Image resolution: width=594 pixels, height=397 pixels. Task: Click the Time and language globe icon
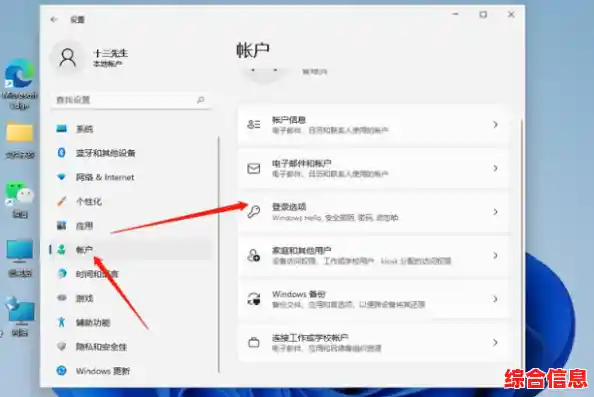[x=62, y=274]
